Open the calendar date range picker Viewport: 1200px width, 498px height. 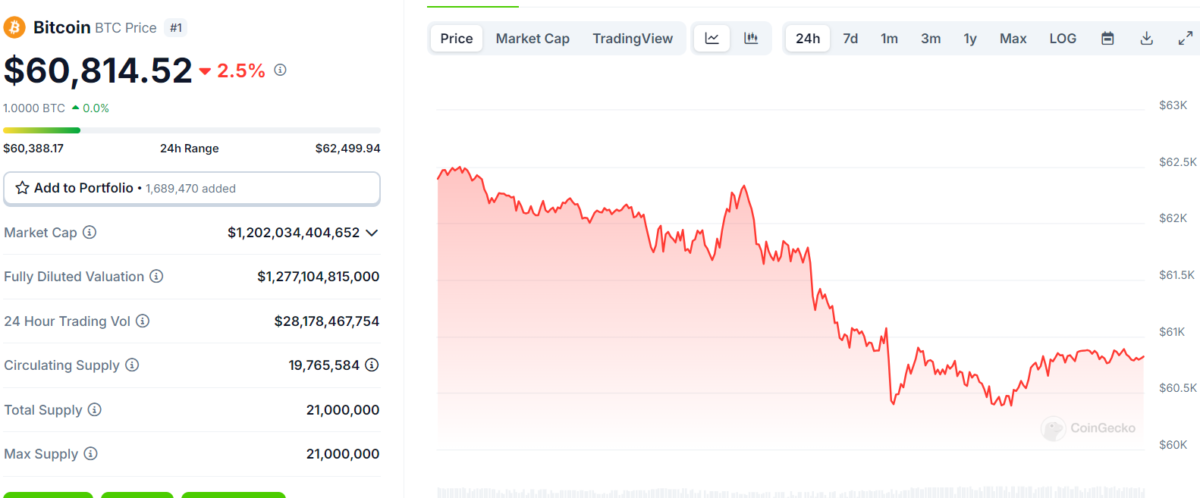1108,39
